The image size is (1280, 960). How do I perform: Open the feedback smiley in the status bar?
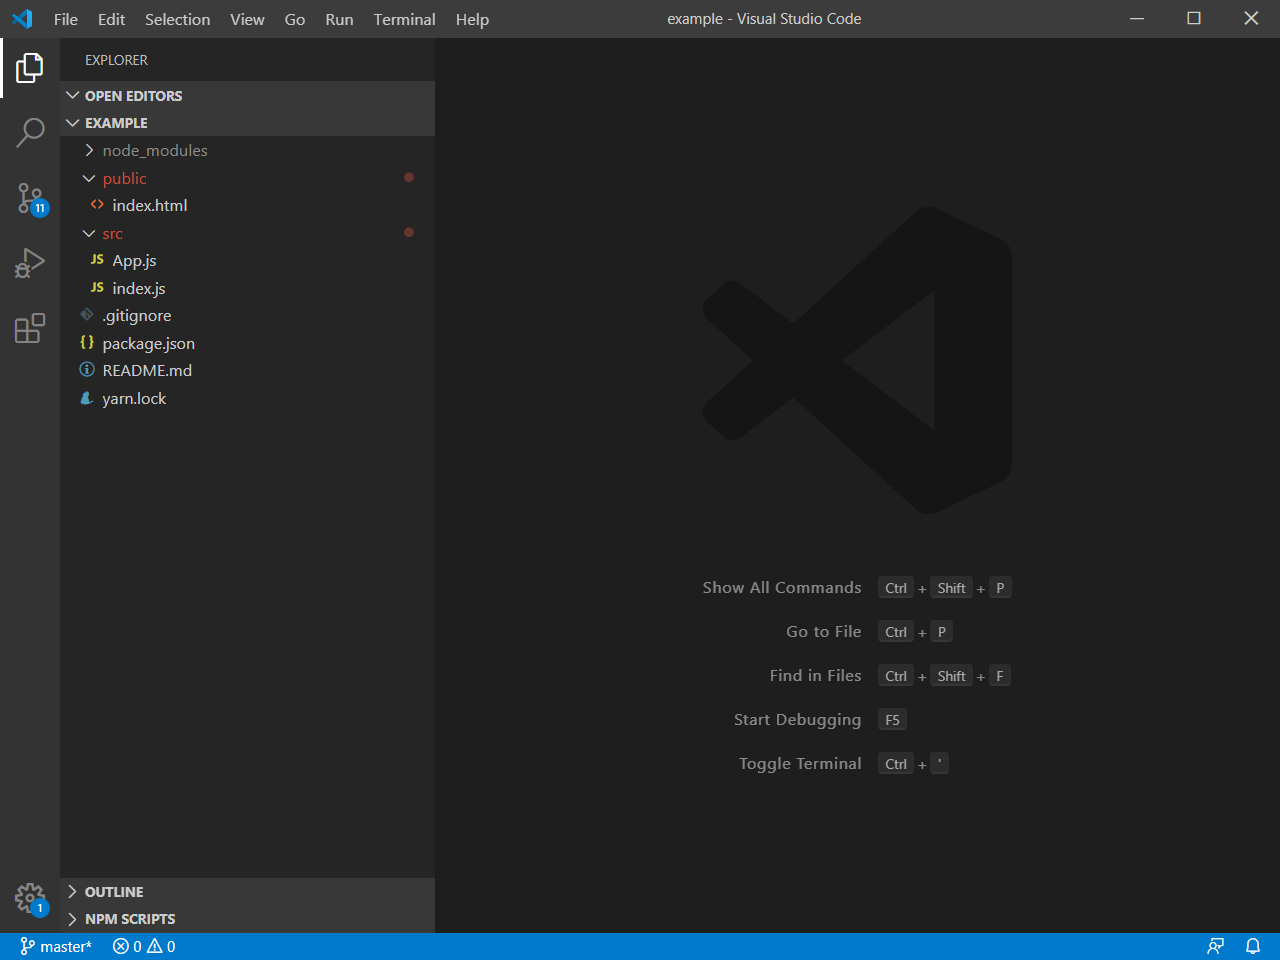point(1215,946)
